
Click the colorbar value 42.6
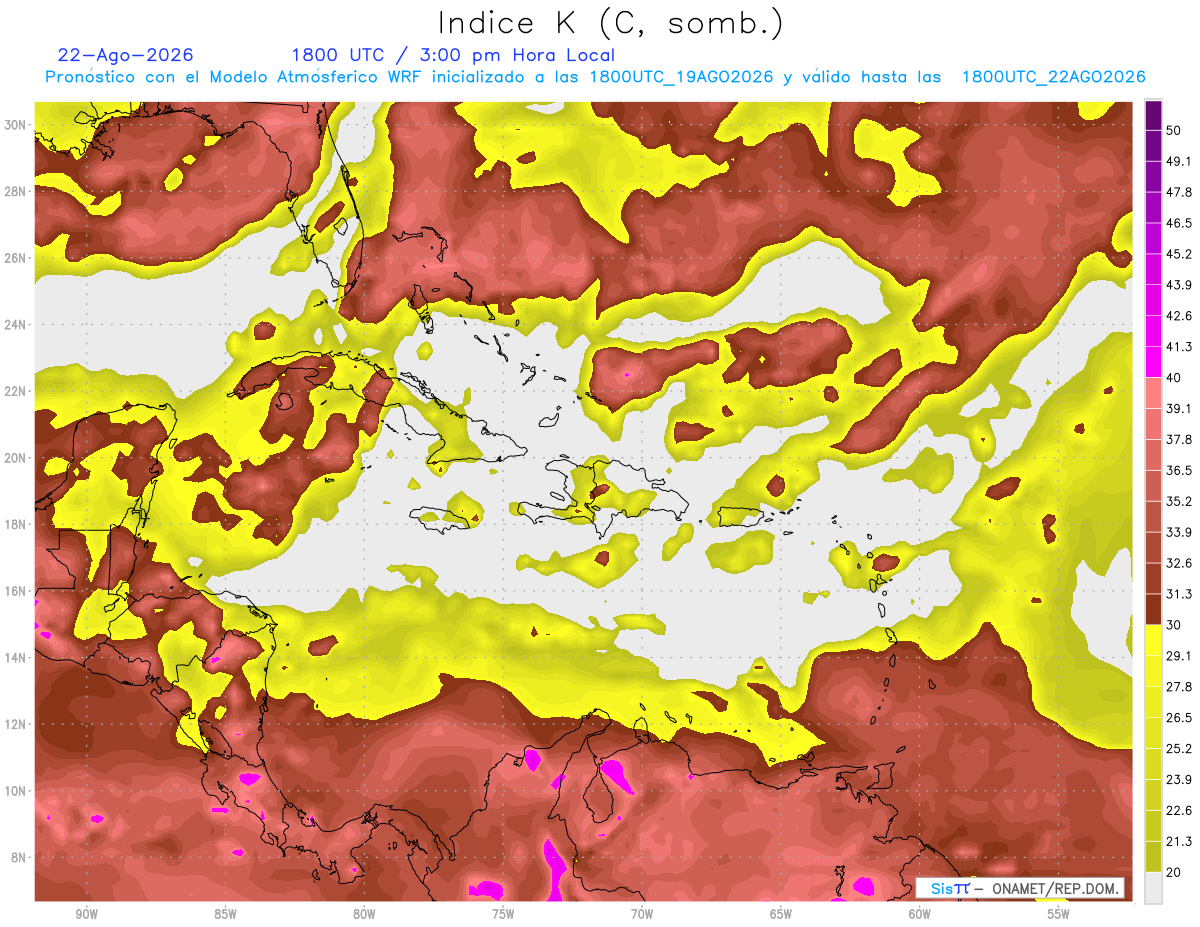click(1179, 317)
